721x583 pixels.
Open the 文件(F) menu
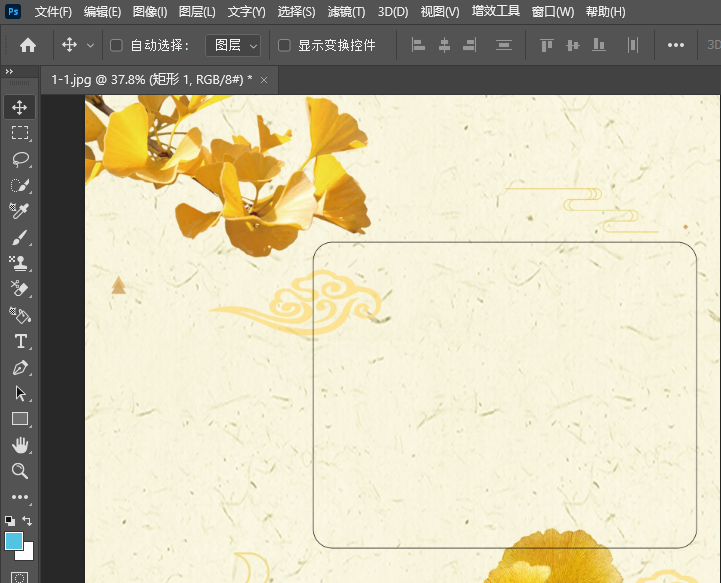53,11
